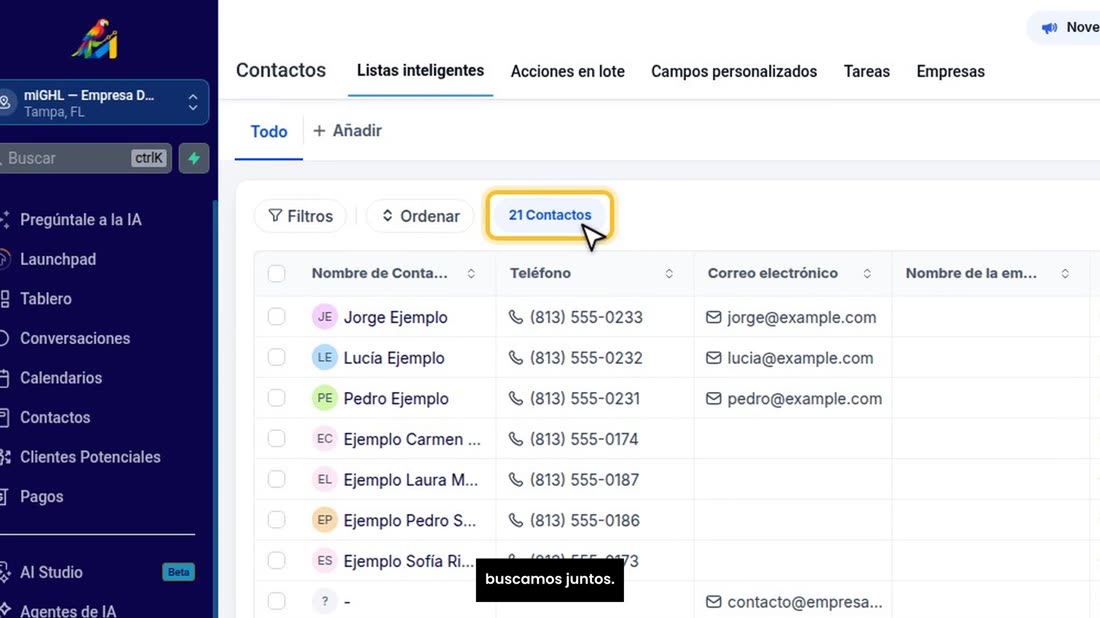
Task: Check the box for the unnamed contact row
Action: pos(276,602)
